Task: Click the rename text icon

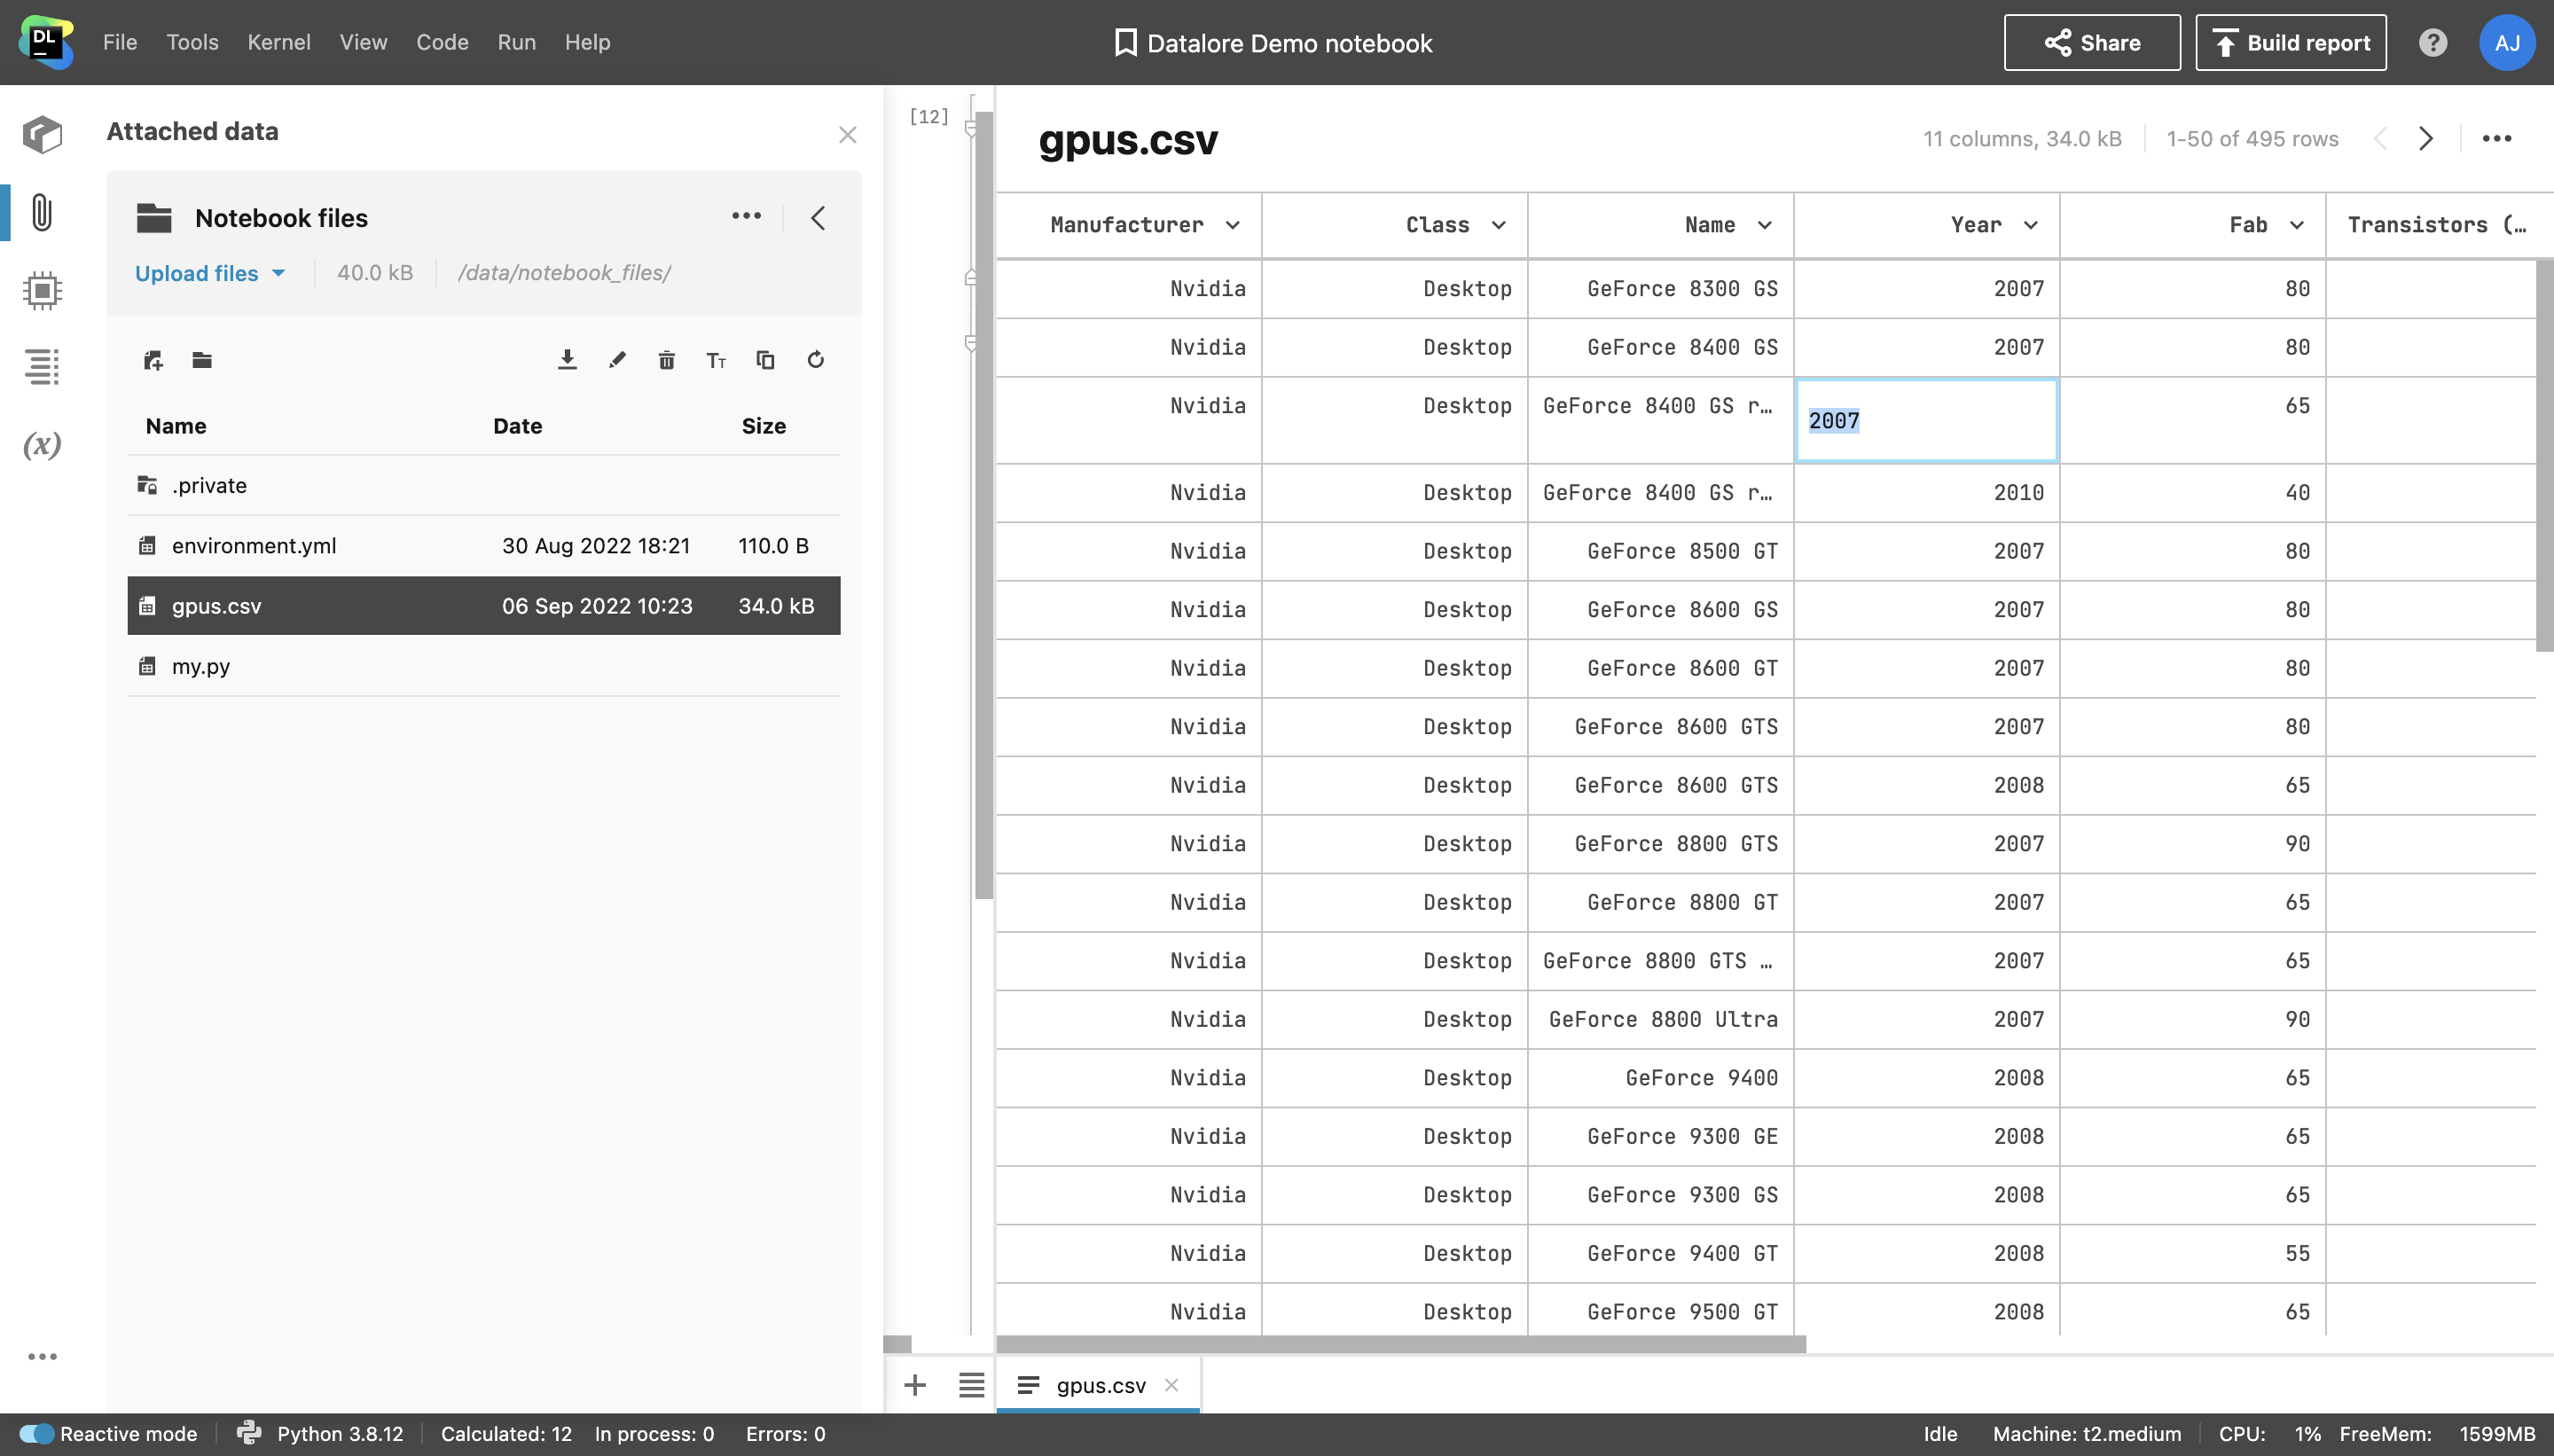Action: point(715,360)
